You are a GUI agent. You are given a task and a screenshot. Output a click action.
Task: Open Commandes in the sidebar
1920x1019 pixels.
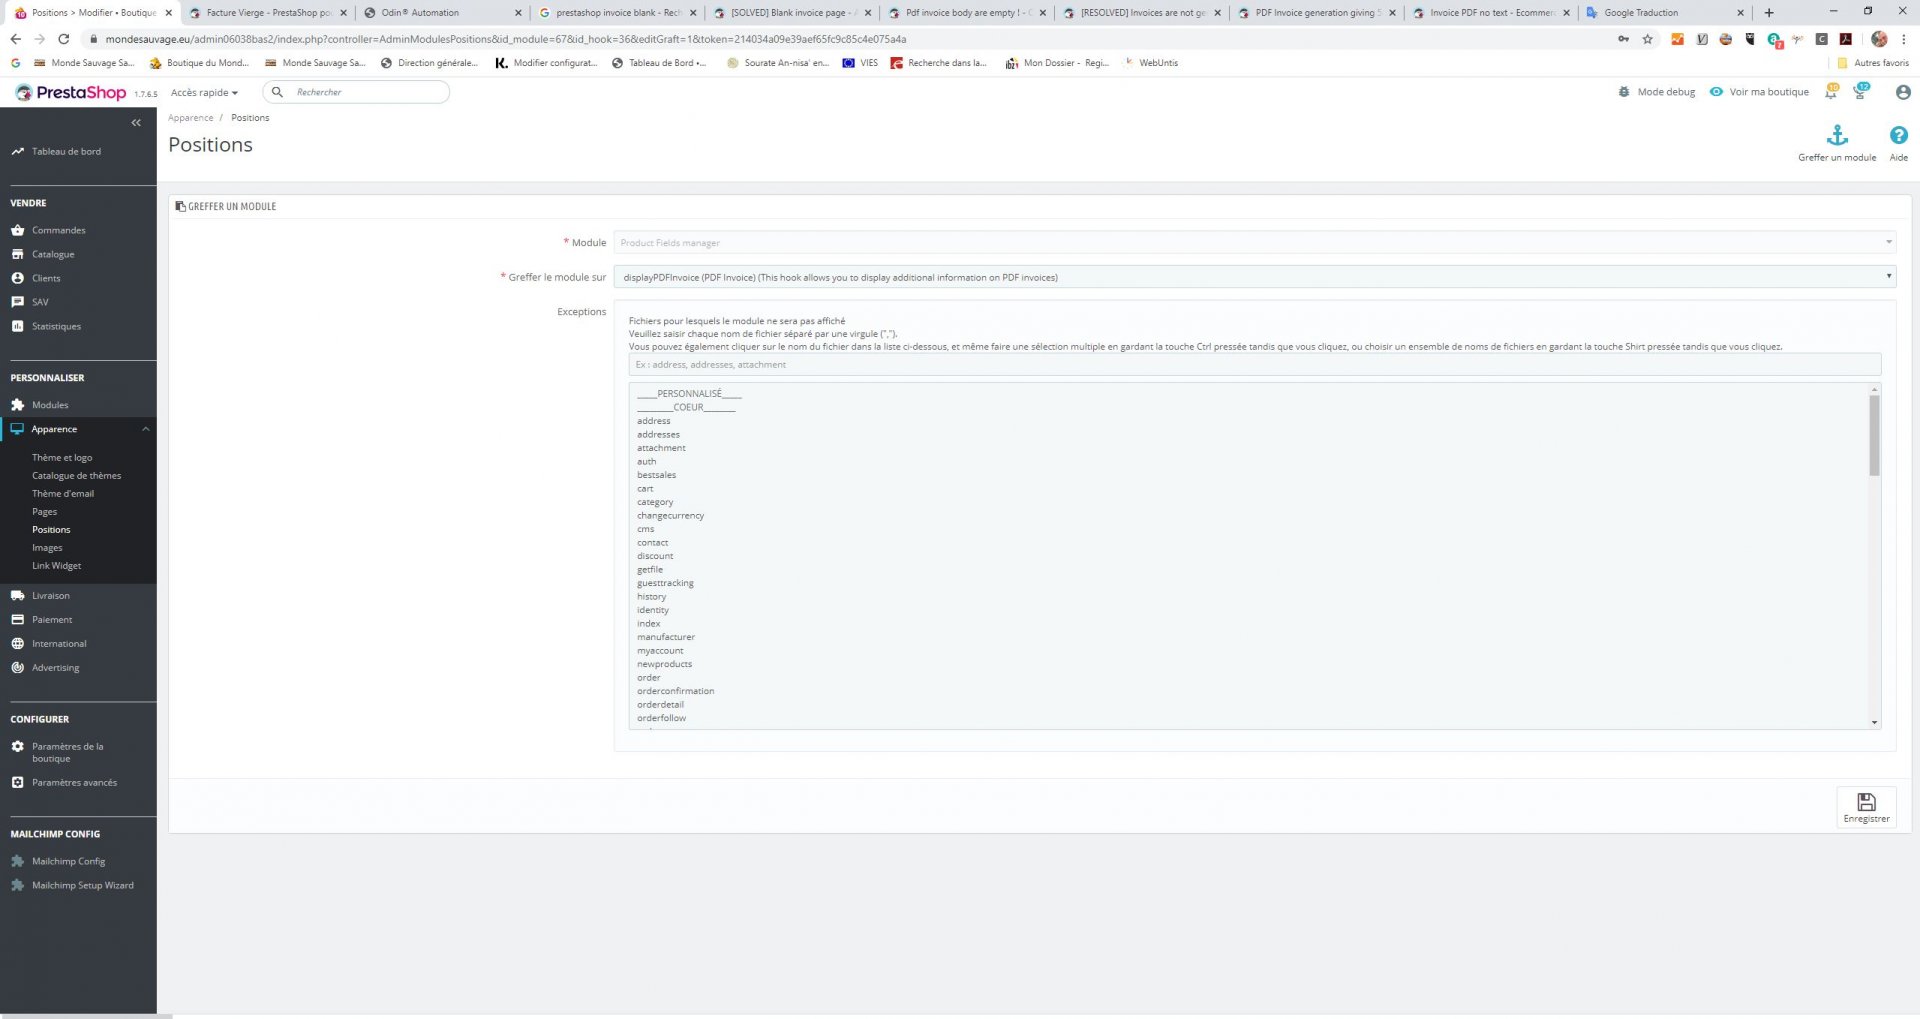pos(58,230)
